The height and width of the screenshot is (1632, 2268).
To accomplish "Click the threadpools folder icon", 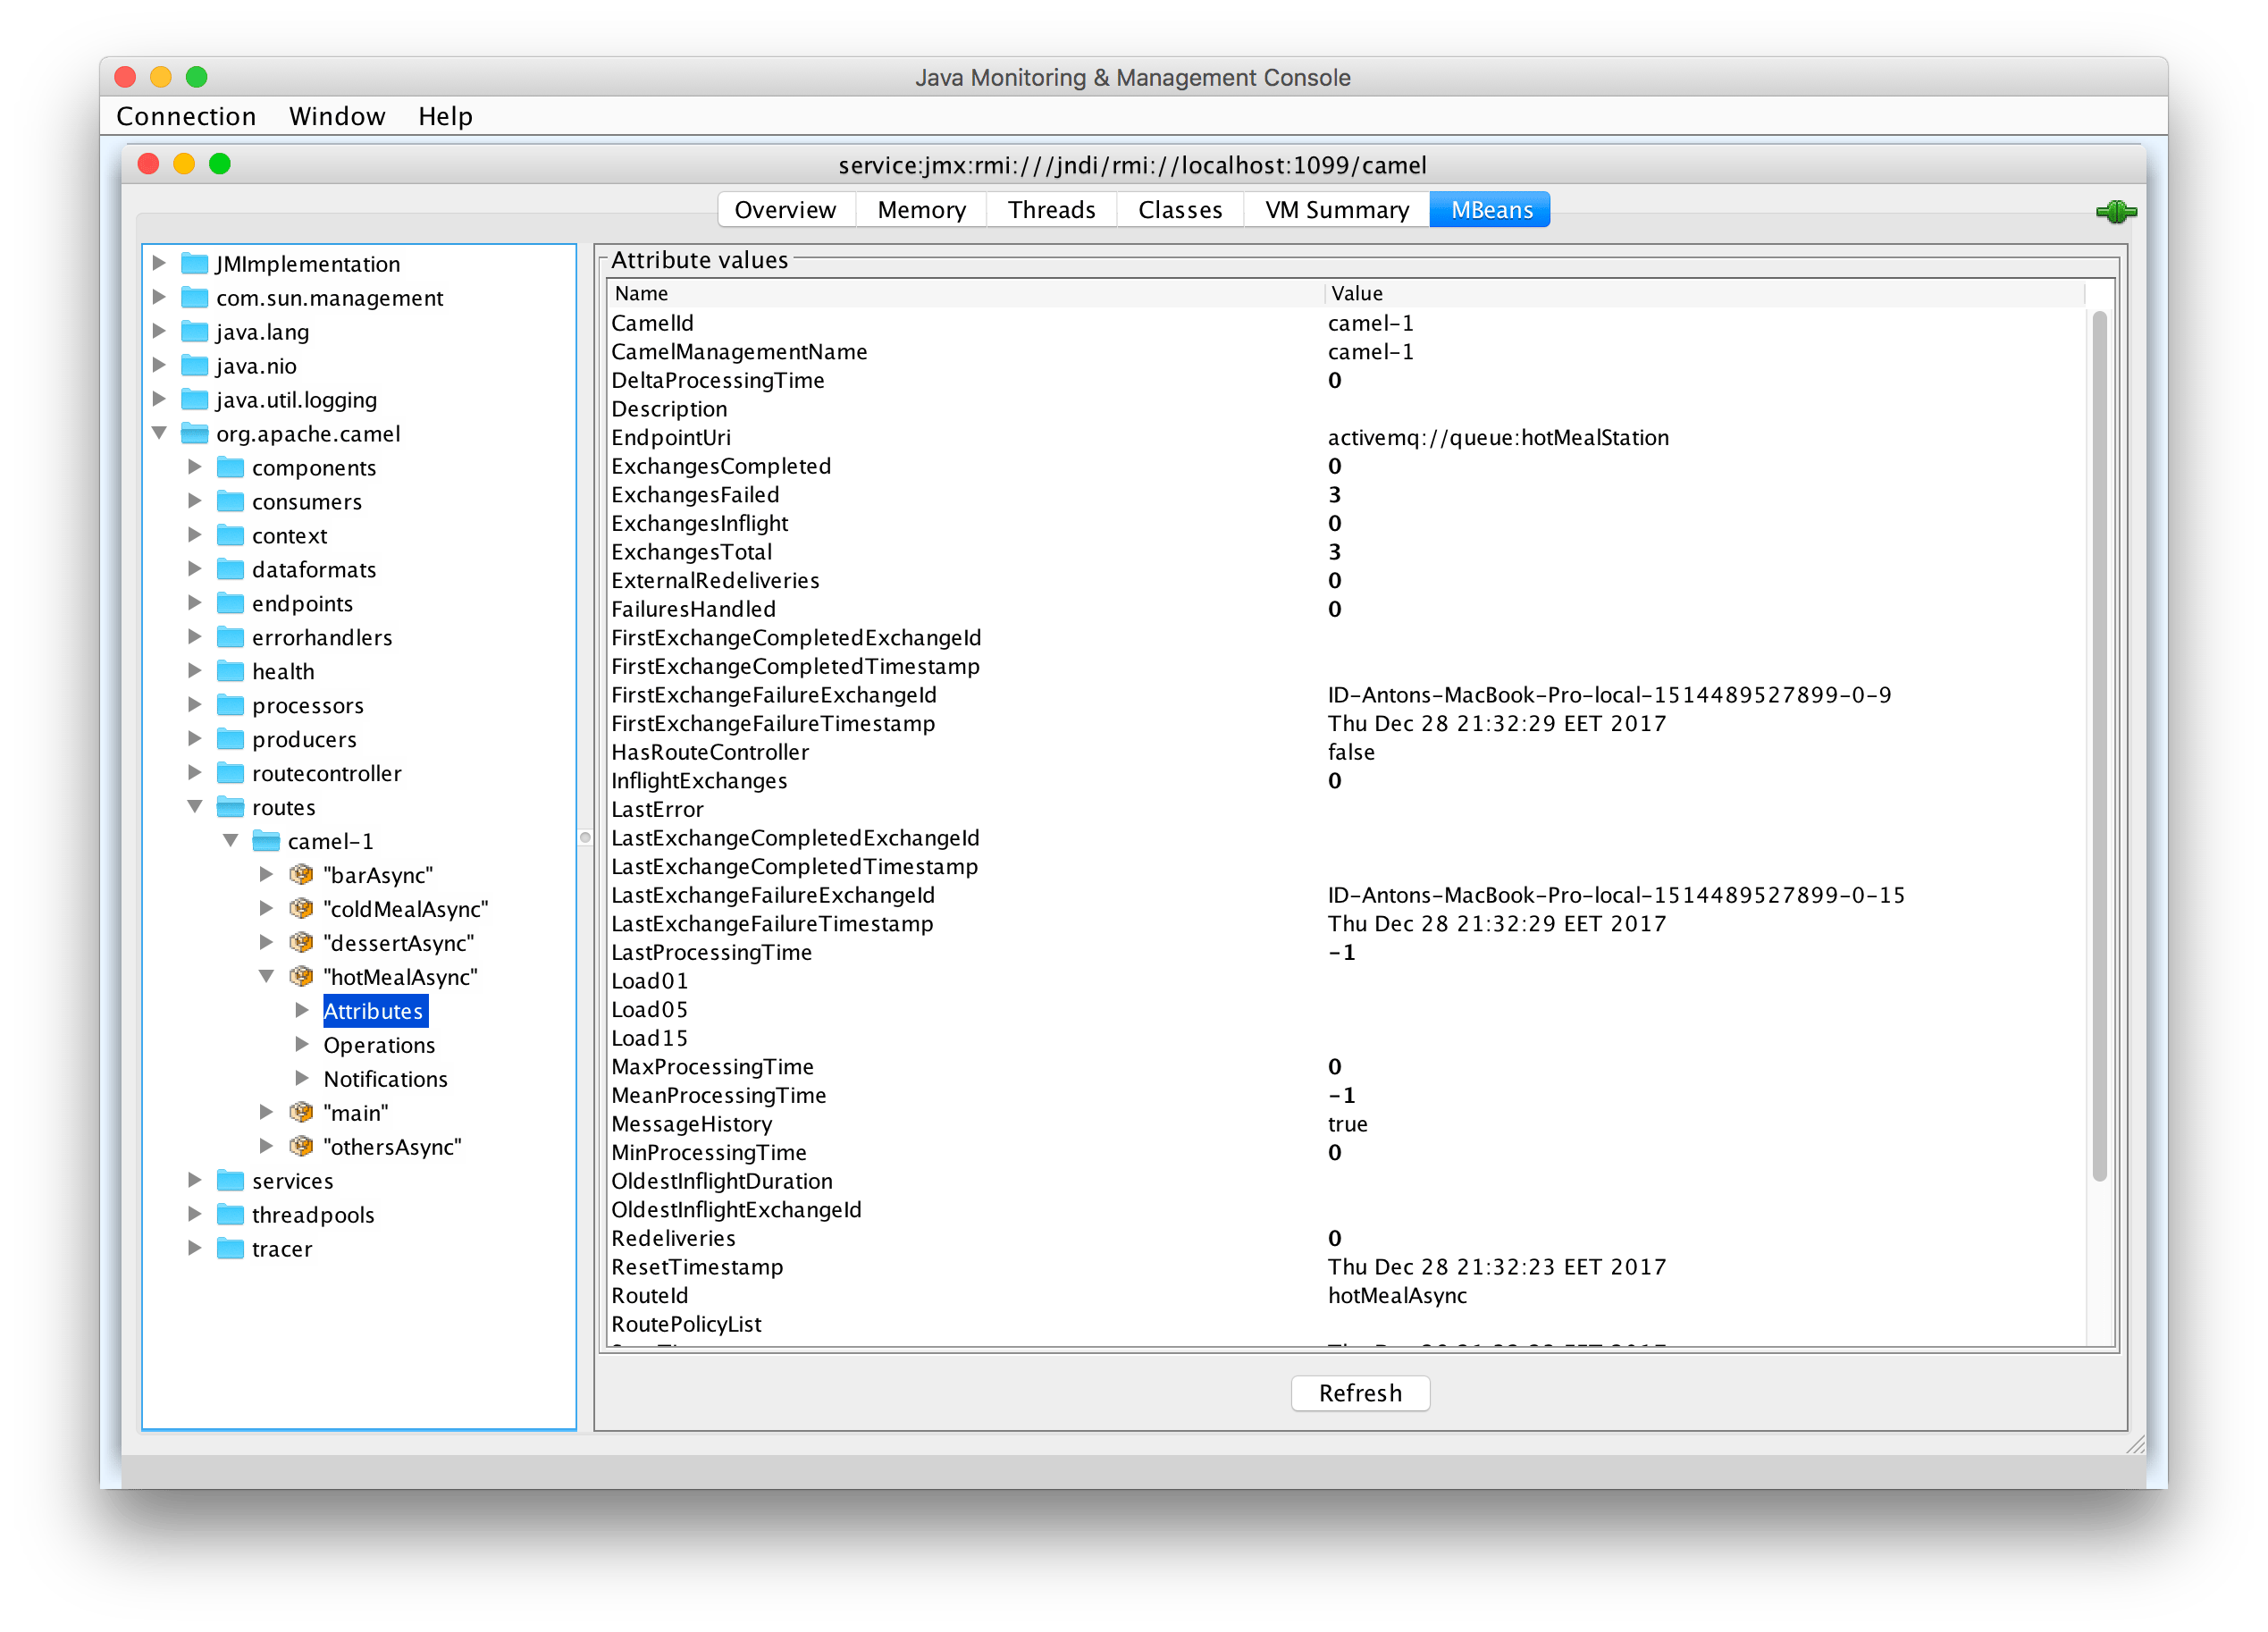I will pyautogui.click(x=230, y=1215).
